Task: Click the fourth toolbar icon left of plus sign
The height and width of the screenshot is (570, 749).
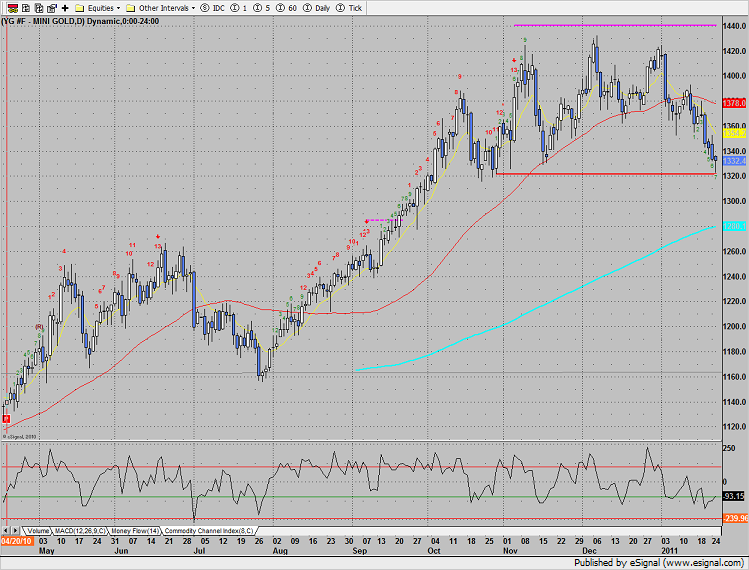Action: [x=50, y=7]
